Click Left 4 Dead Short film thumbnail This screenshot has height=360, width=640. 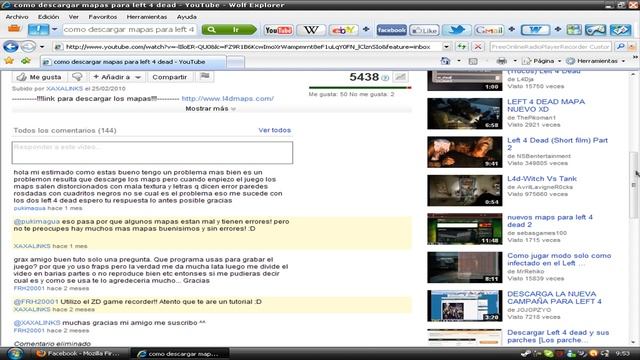pyautogui.click(x=464, y=152)
